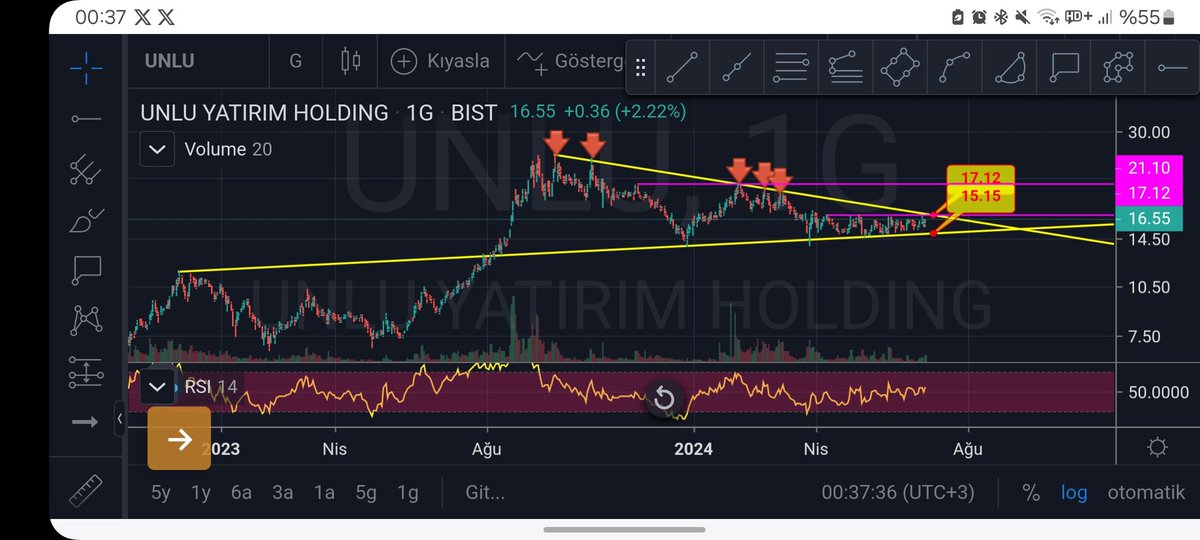The image size is (1200, 540).
Task: Select the ray line tool in favorites bar
Action: pos(737,67)
